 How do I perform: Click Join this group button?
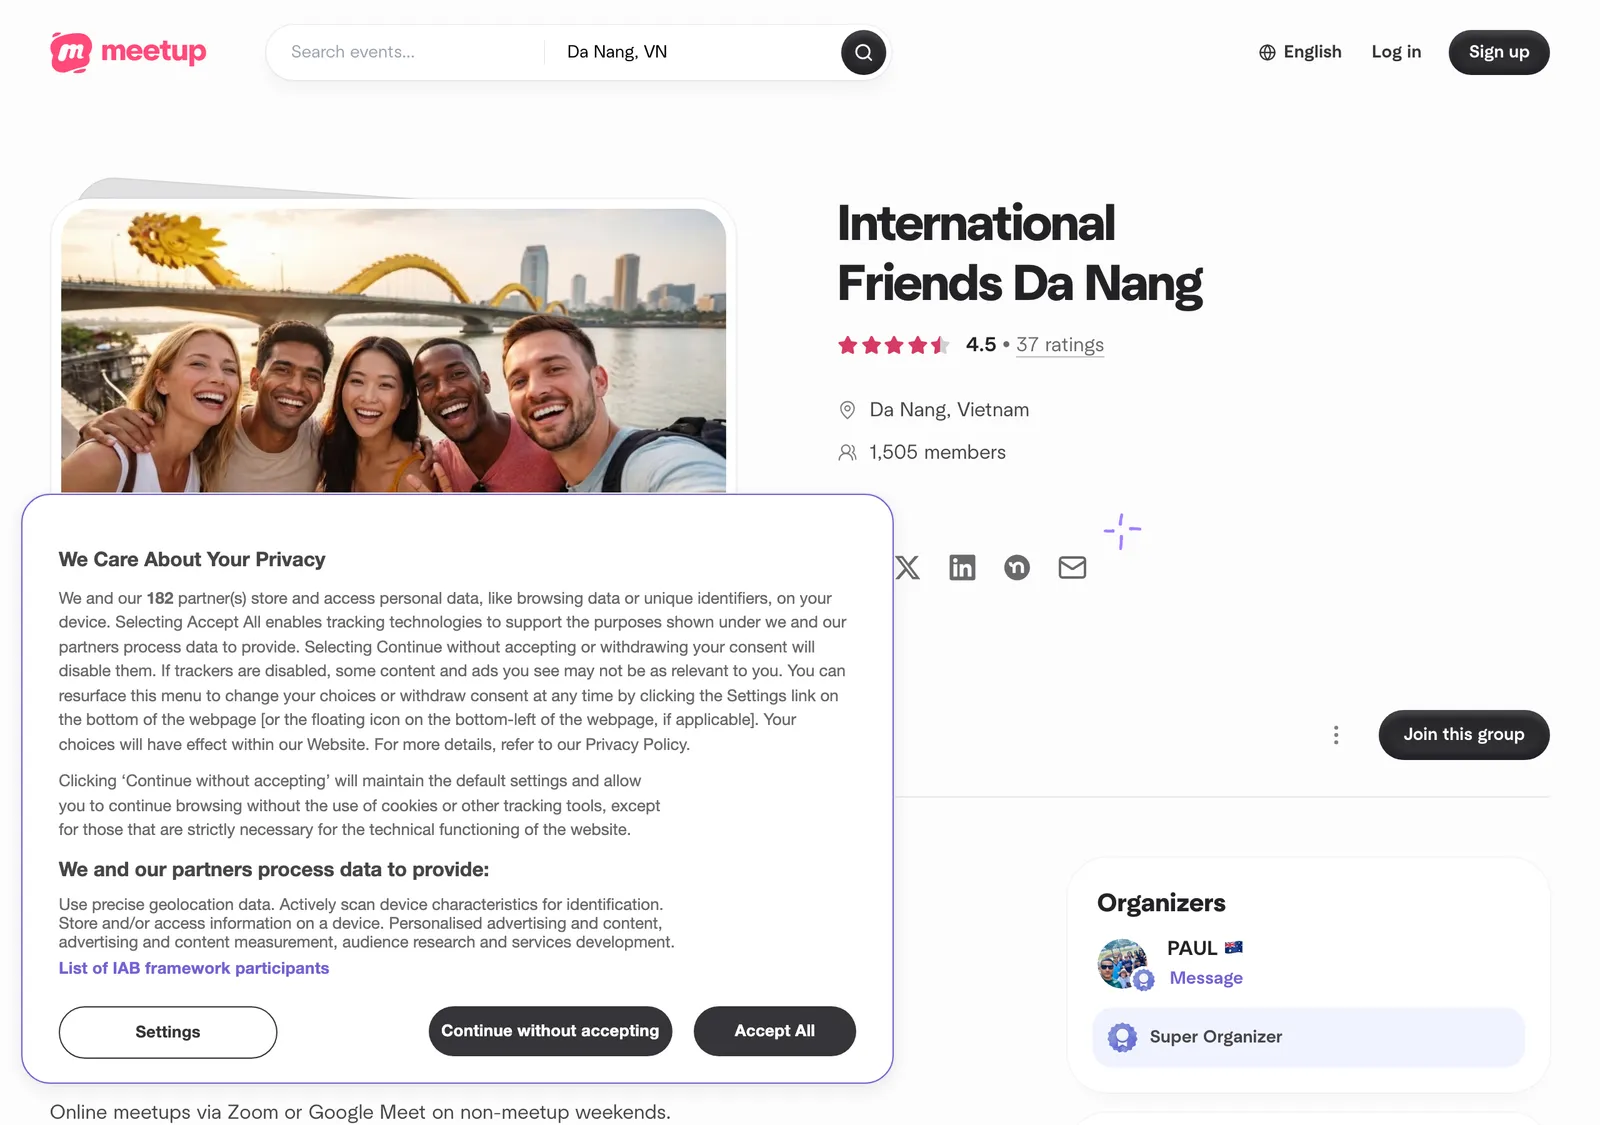(x=1464, y=735)
